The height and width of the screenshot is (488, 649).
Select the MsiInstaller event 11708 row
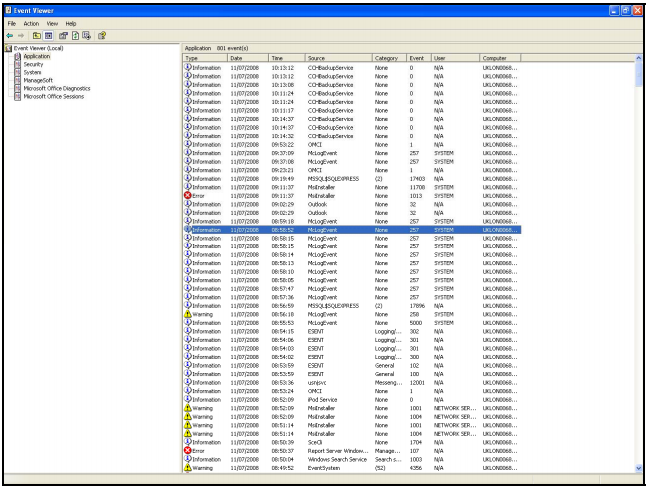point(352,187)
